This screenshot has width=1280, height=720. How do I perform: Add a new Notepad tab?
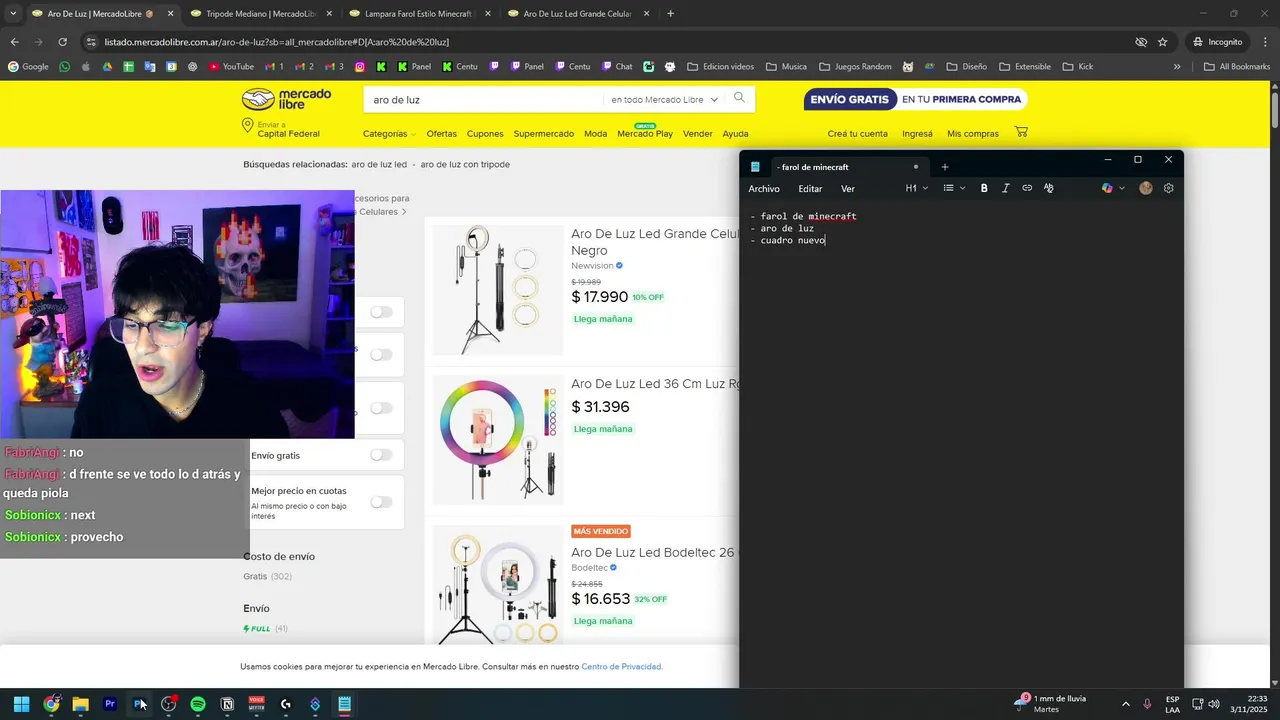click(945, 167)
